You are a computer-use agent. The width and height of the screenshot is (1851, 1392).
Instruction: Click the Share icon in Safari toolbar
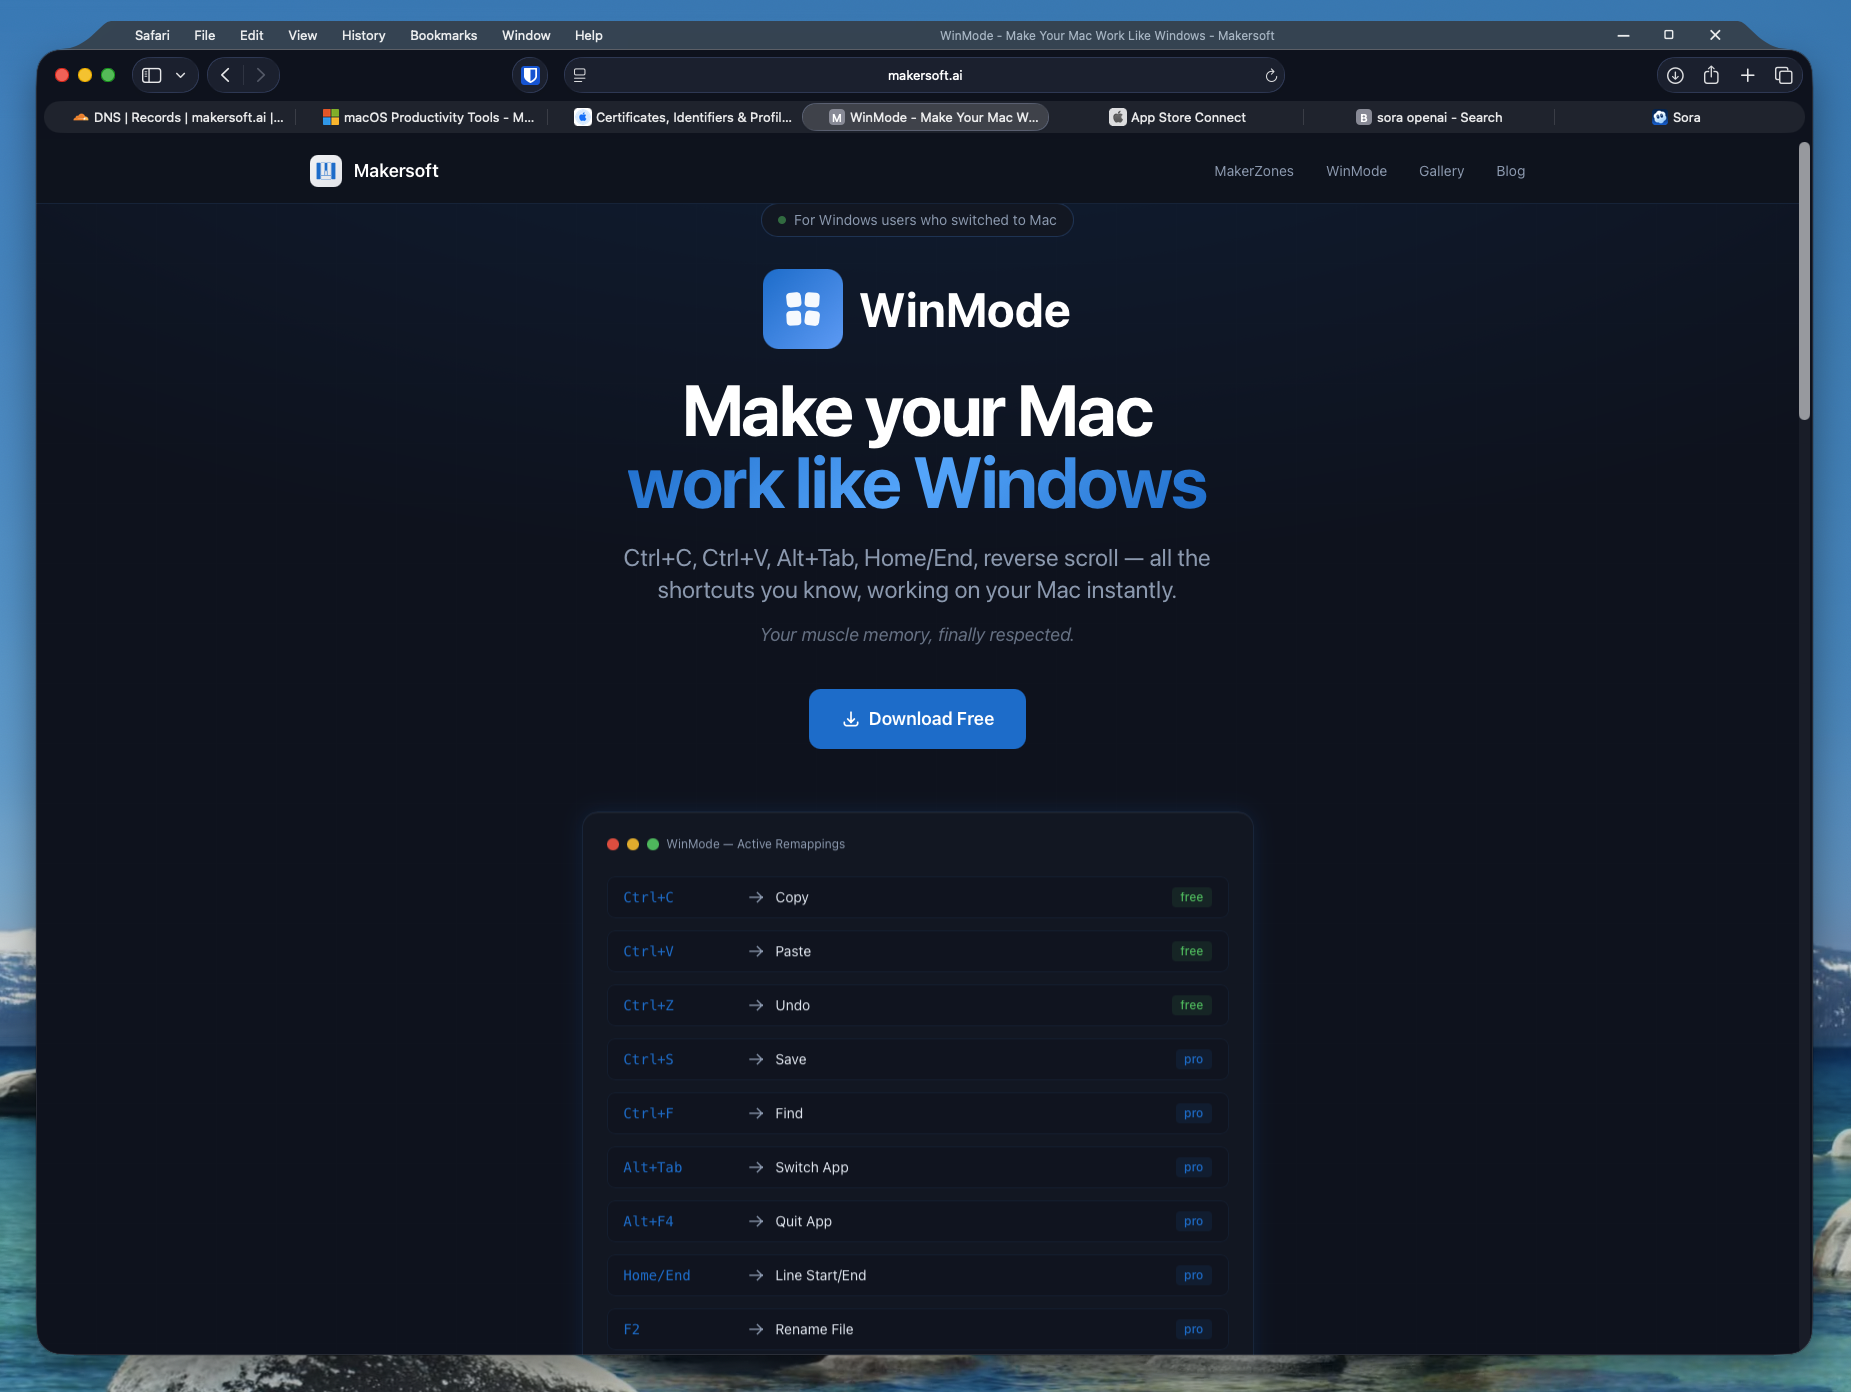[1711, 75]
